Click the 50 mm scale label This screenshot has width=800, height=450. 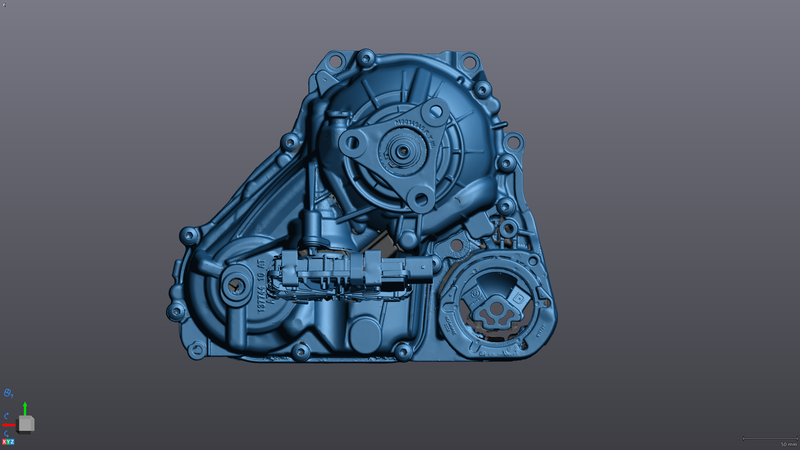pyautogui.click(x=788, y=443)
